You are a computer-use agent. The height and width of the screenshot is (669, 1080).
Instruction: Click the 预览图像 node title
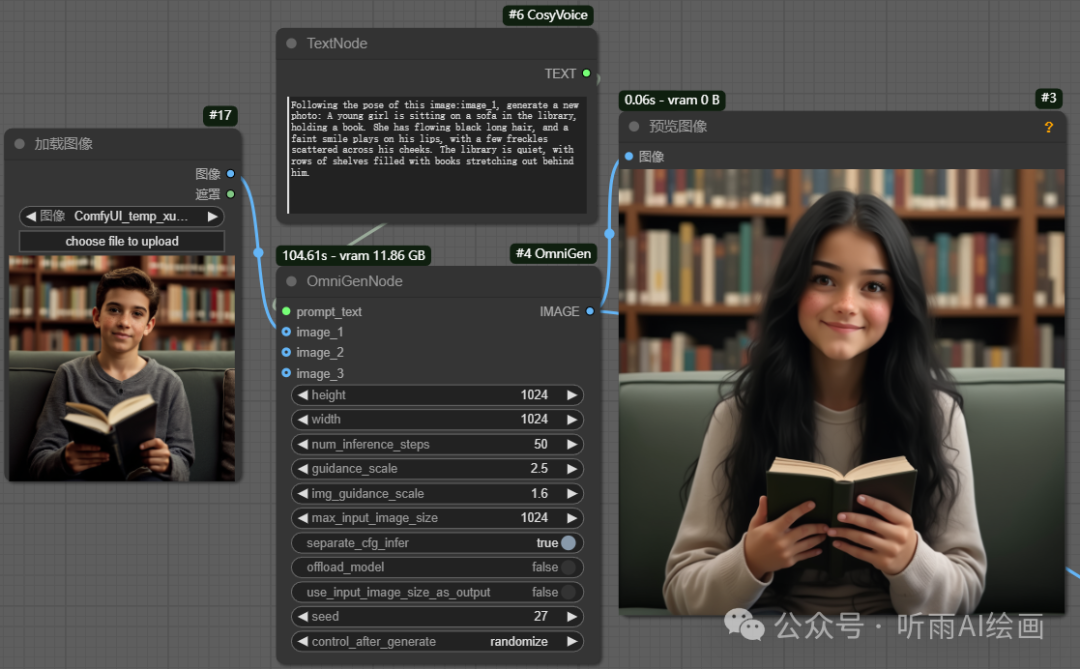pos(678,127)
